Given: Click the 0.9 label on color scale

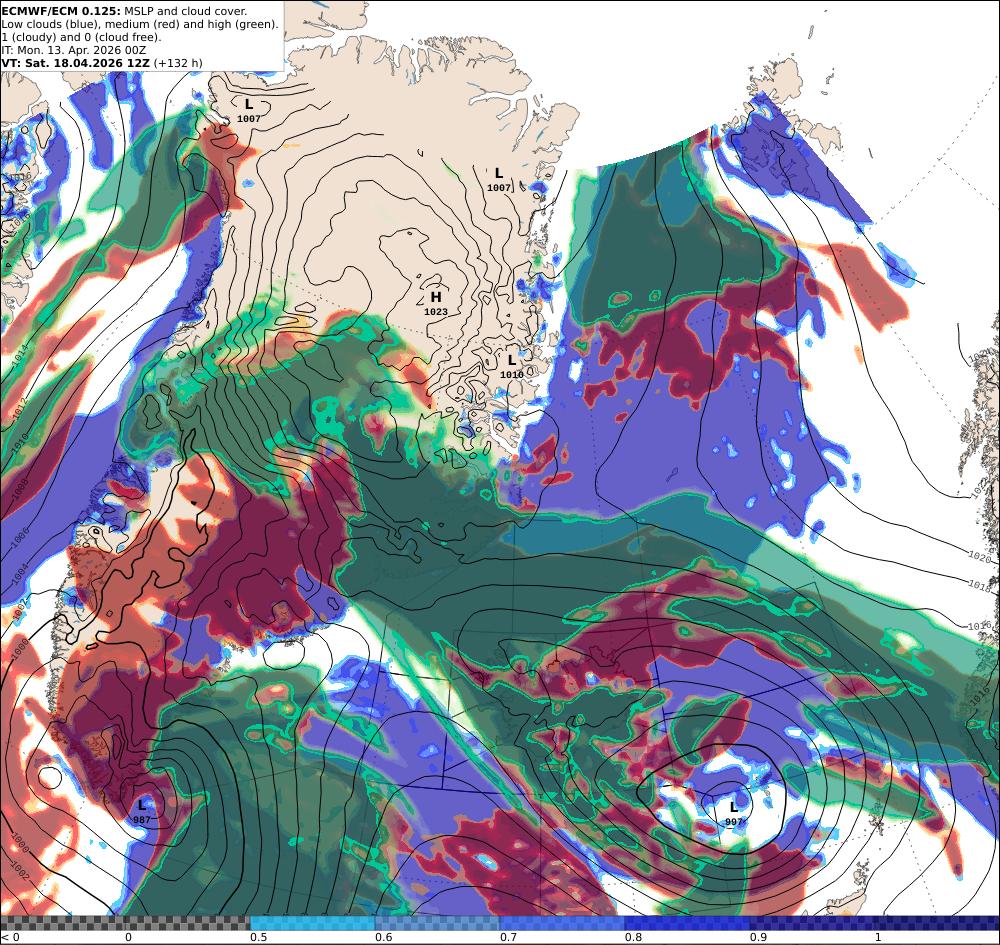Looking at the screenshot, I should [758, 937].
